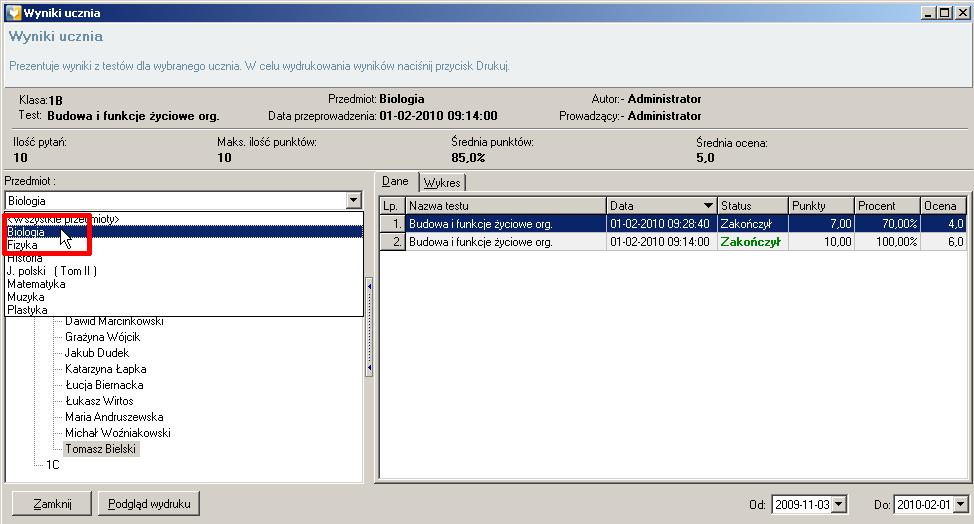The height and width of the screenshot is (524, 974).
Task: Select student Łucja Biernacka
Action: (104, 385)
